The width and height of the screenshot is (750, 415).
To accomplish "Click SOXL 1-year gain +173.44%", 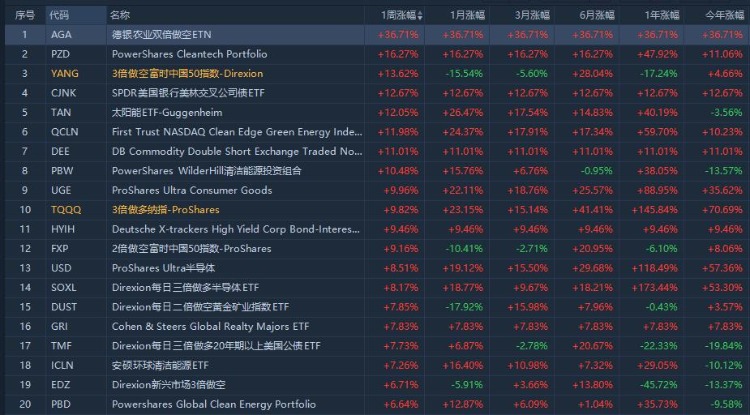I will coord(654,287).
